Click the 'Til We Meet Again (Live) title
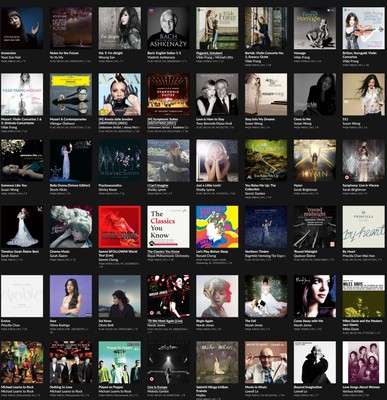This screenshot has width=387, height=400. tap(165, 321)
